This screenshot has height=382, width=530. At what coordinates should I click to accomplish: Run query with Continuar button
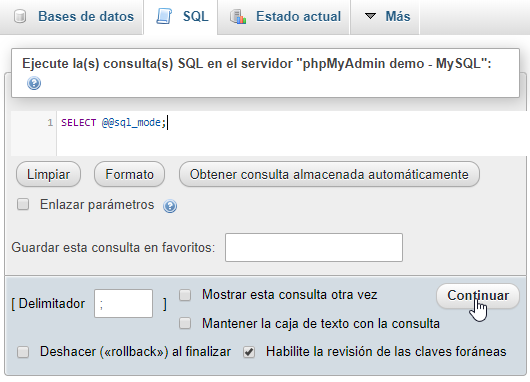tap(478, 296)
